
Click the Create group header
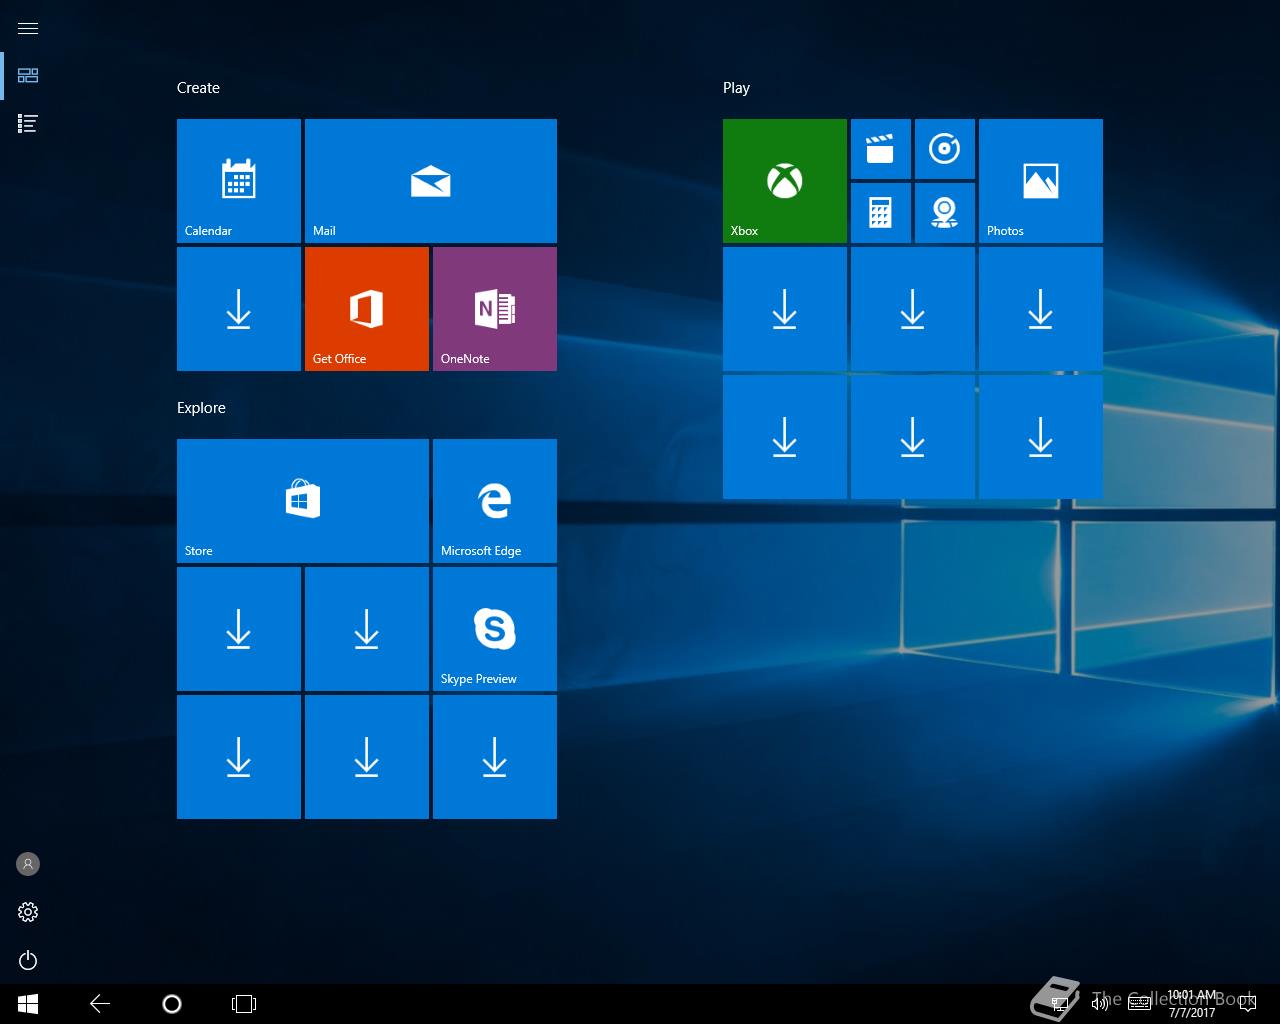point(198,88)
